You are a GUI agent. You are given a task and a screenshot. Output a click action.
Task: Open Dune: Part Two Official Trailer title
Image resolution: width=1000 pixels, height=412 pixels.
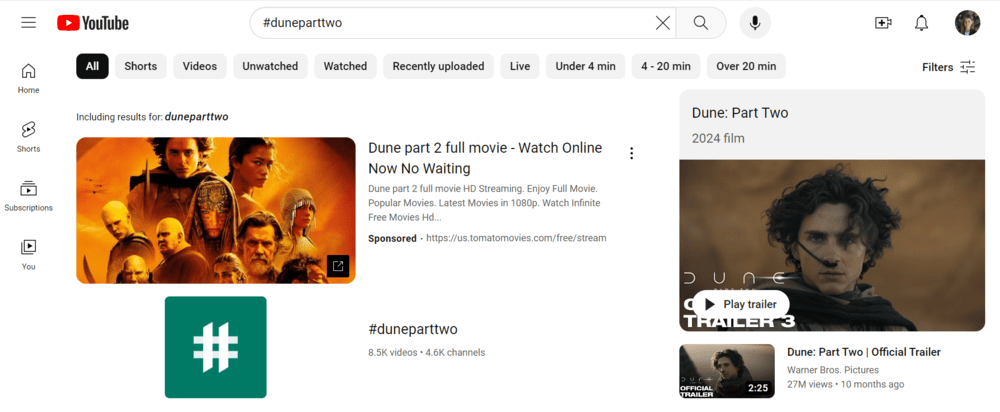click(864, 352)
